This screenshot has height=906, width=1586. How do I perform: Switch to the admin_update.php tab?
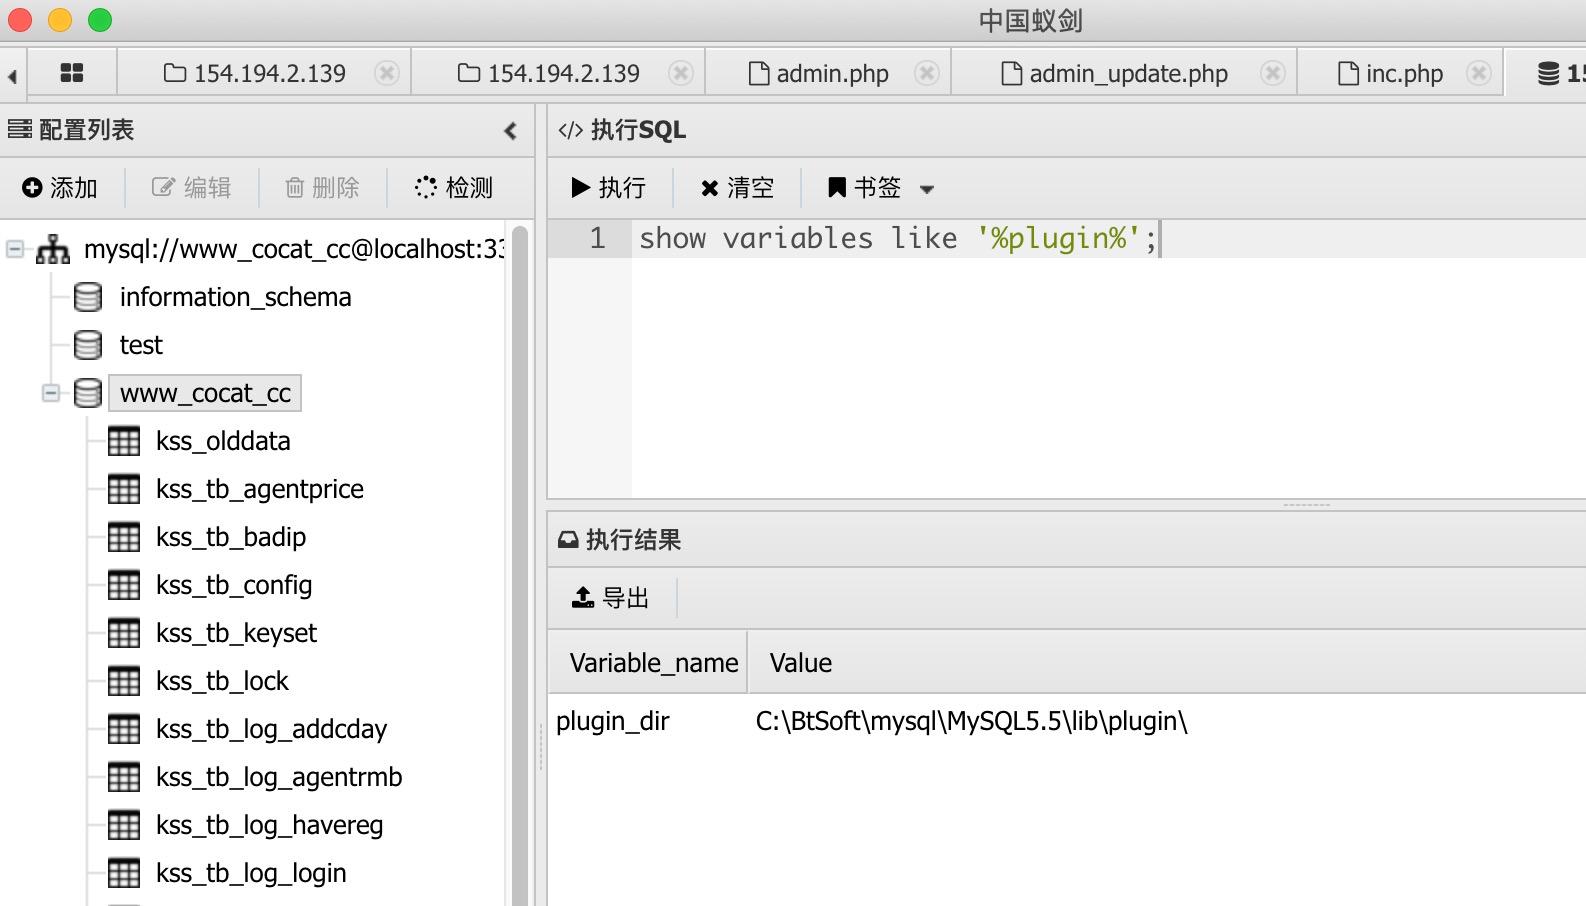(x=1115, y=73)
